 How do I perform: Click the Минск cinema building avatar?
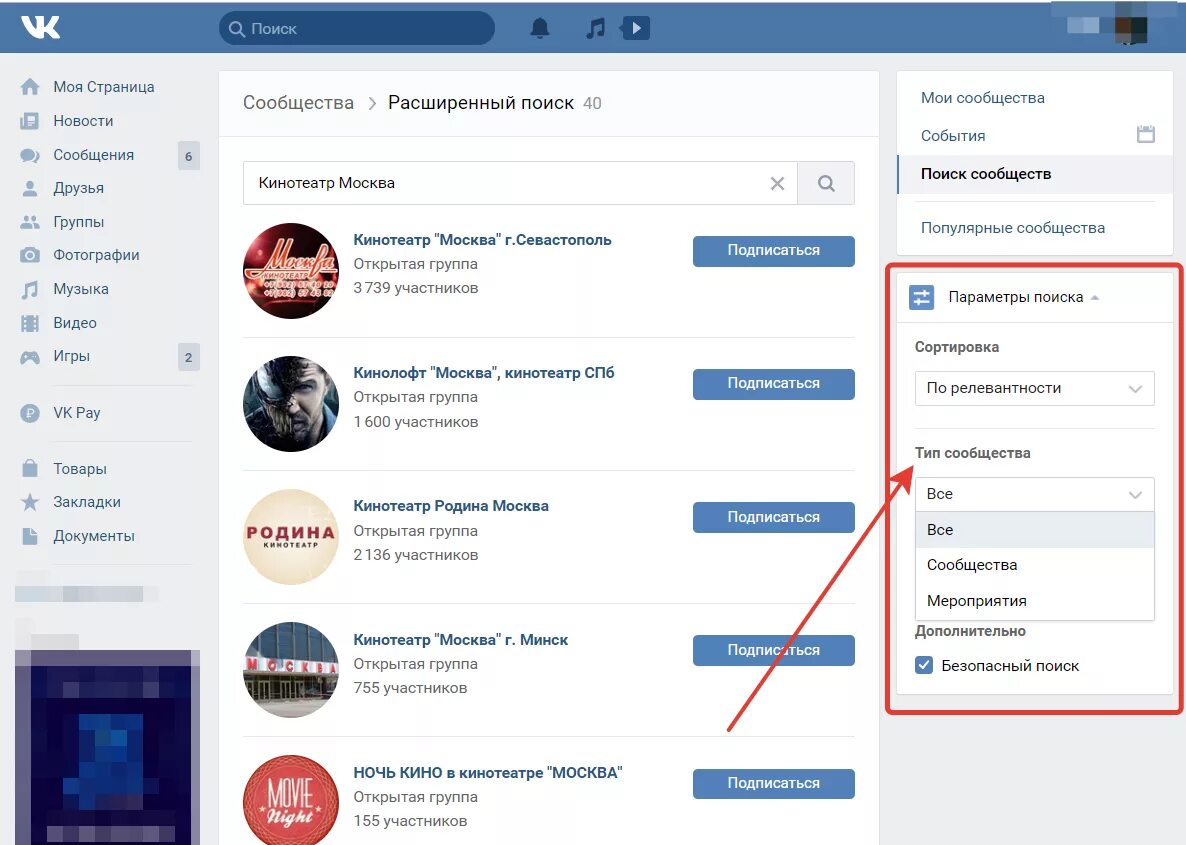[290, 670]
